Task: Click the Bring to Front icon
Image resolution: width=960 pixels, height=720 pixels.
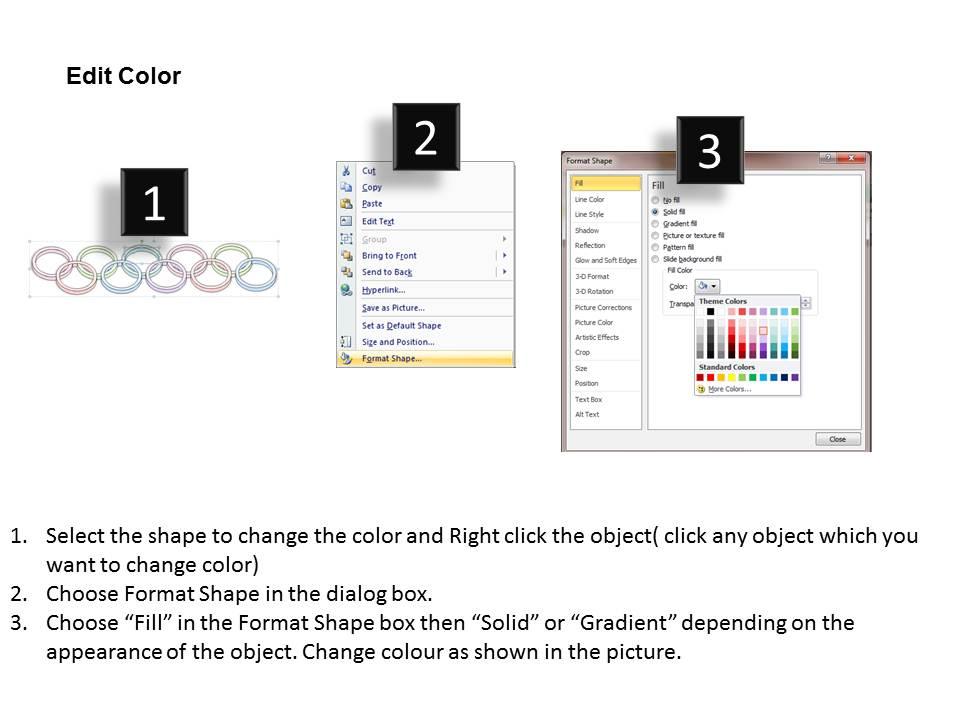Action: 346,255
